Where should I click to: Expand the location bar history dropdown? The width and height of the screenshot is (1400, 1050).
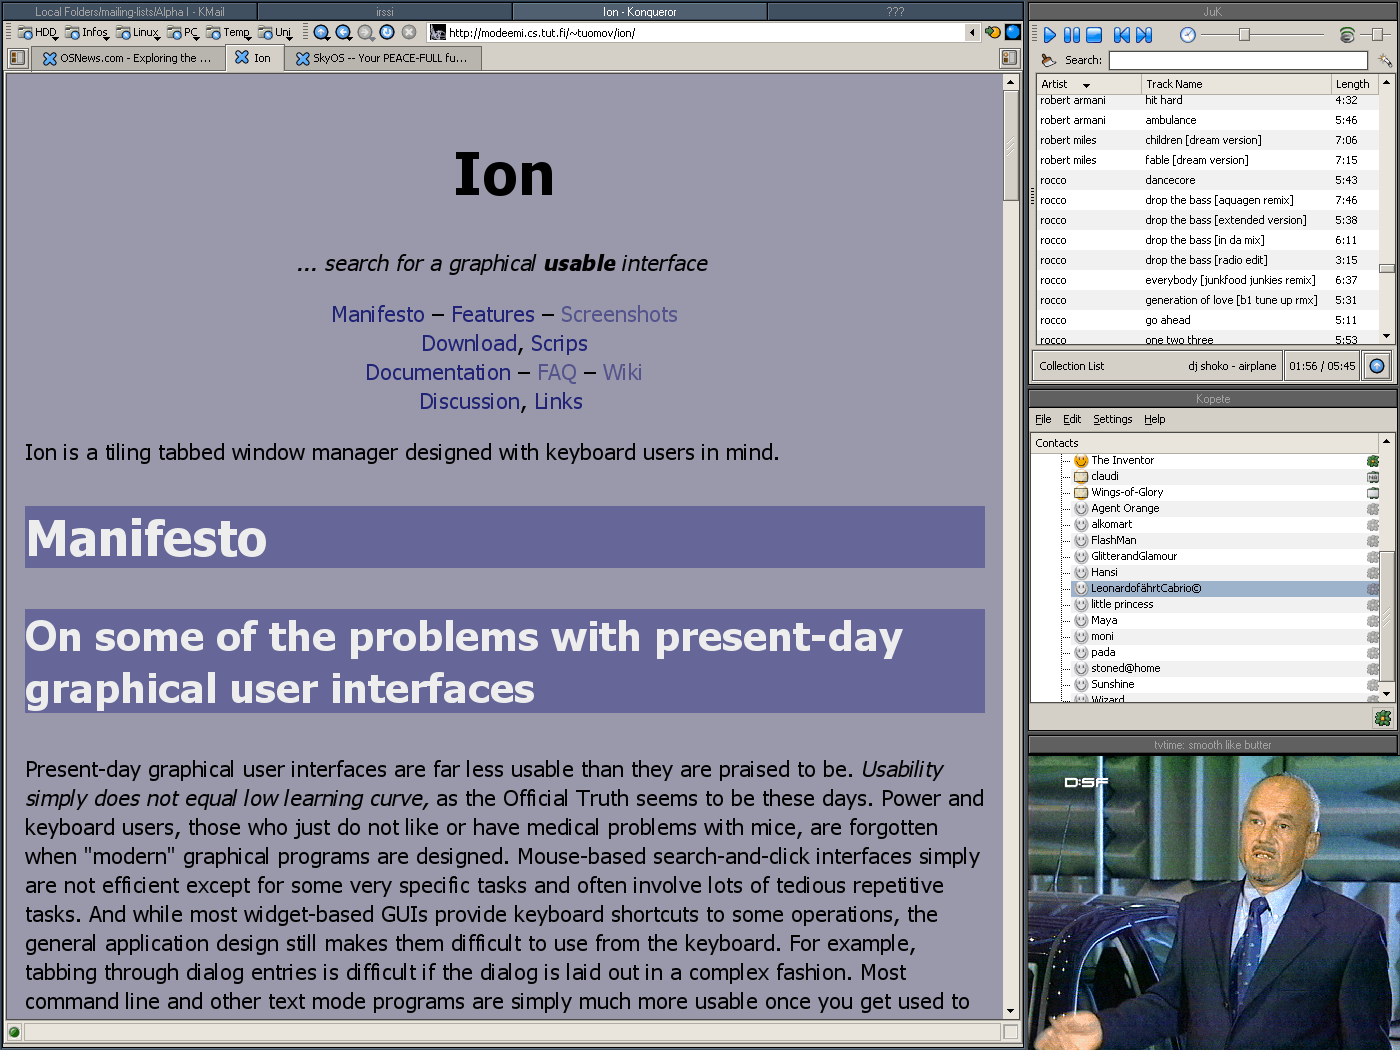[972, 33]
